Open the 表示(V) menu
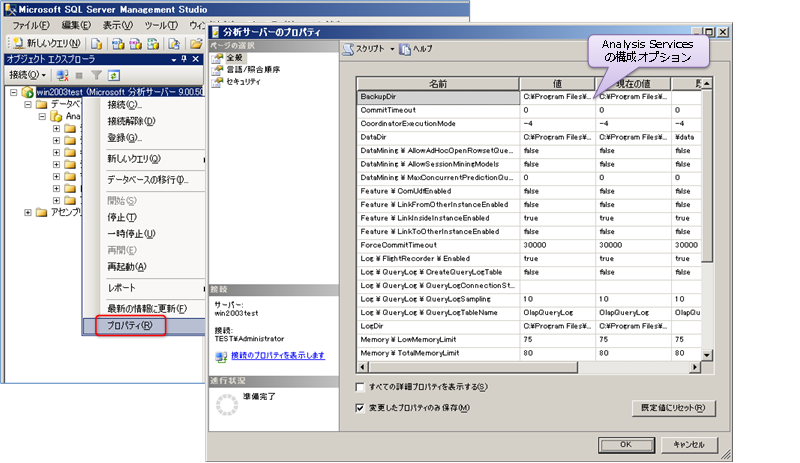The width and height of the screenshot is (800, 463). (x=118, y=25)
